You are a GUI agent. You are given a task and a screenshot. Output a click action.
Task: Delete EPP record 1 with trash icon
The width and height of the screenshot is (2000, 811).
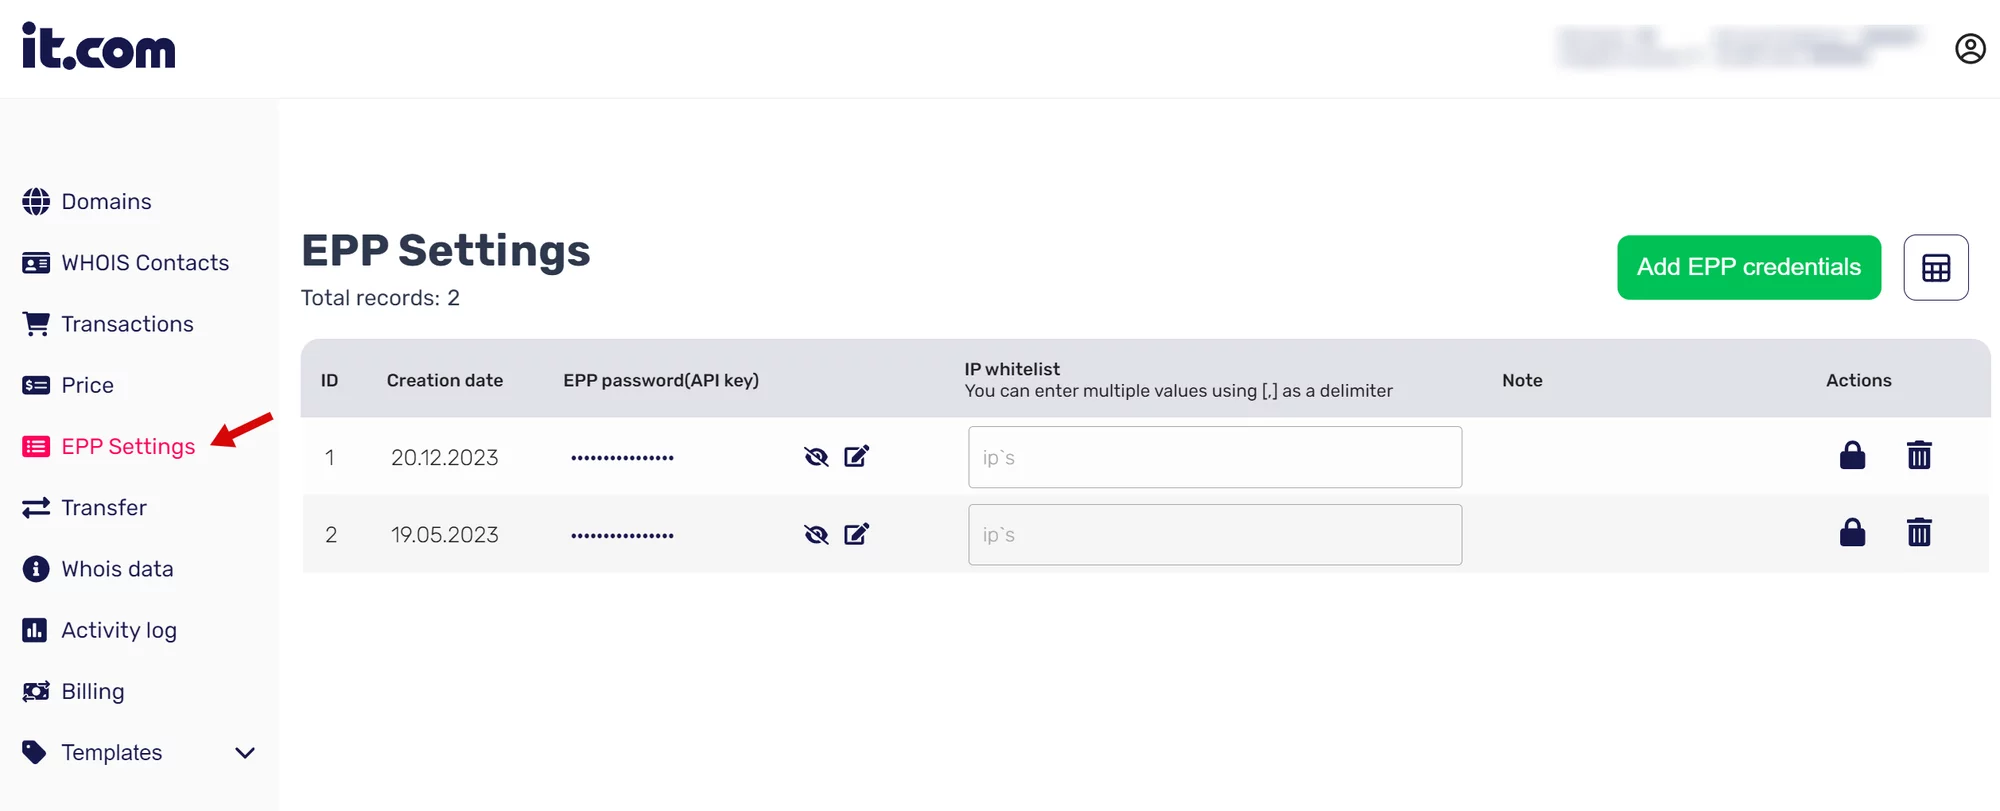[x=1919, y=456]
